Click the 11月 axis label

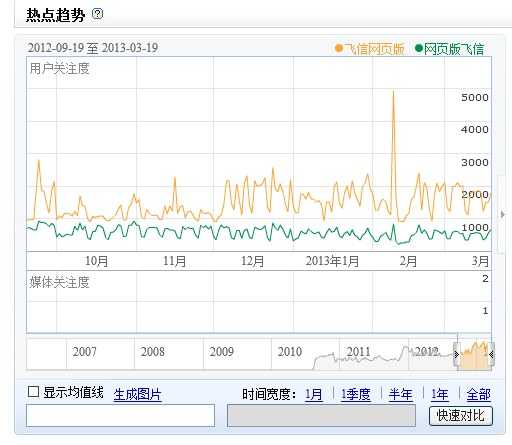tap(174, 261)
